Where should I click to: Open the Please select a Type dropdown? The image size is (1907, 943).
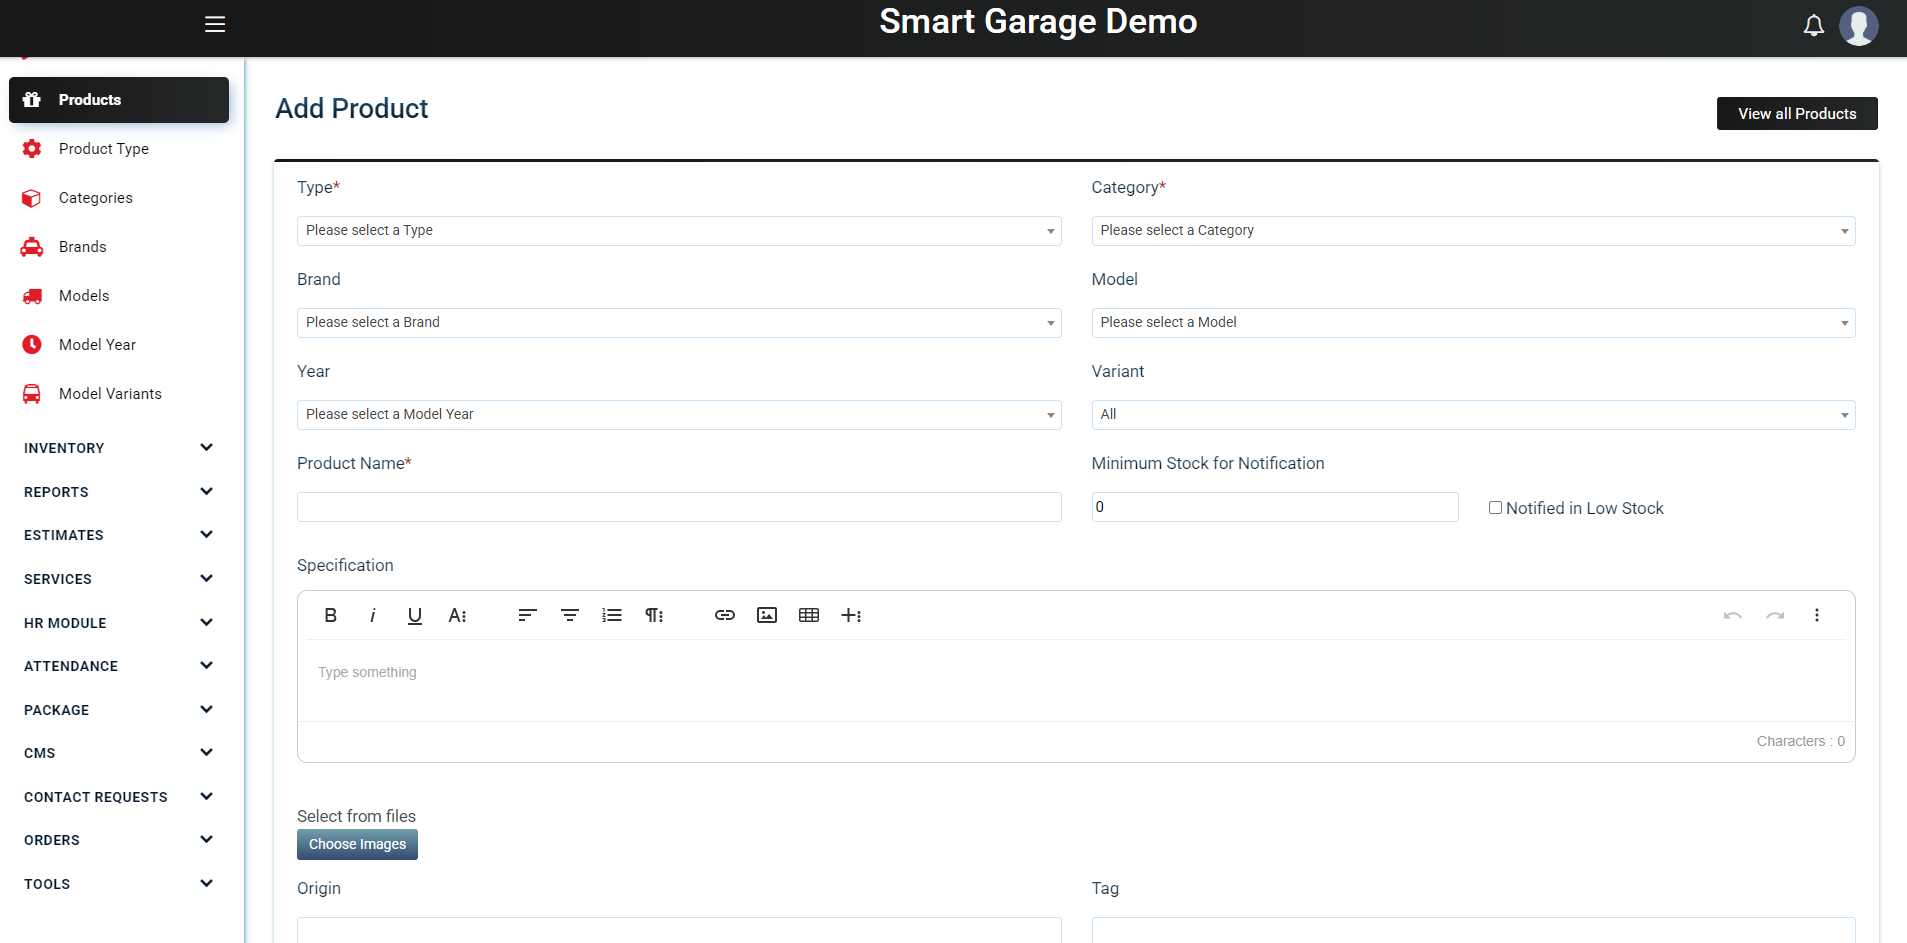coord(678,230)
